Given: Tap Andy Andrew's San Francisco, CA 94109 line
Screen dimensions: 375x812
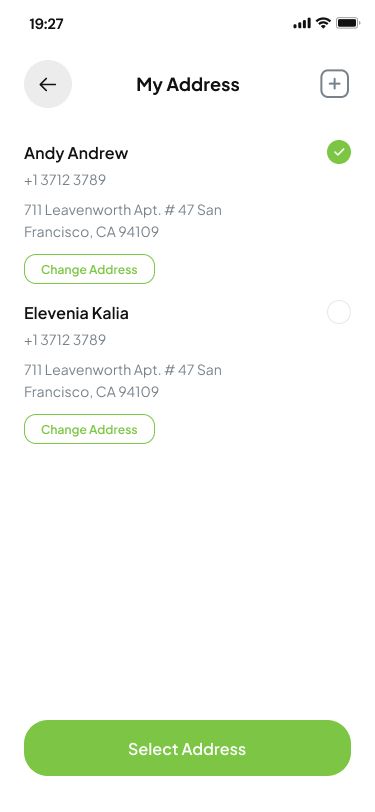Looking at the screenshot, I should 91,232.
